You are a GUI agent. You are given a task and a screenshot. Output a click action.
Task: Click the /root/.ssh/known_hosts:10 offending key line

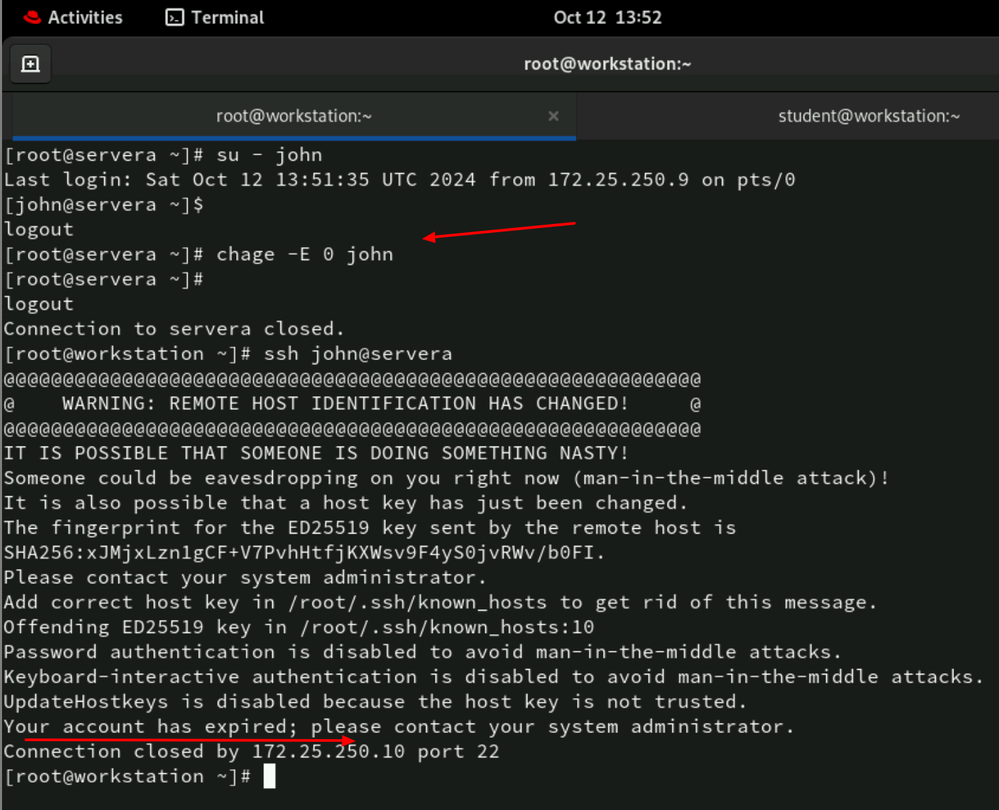pos(299,627)
